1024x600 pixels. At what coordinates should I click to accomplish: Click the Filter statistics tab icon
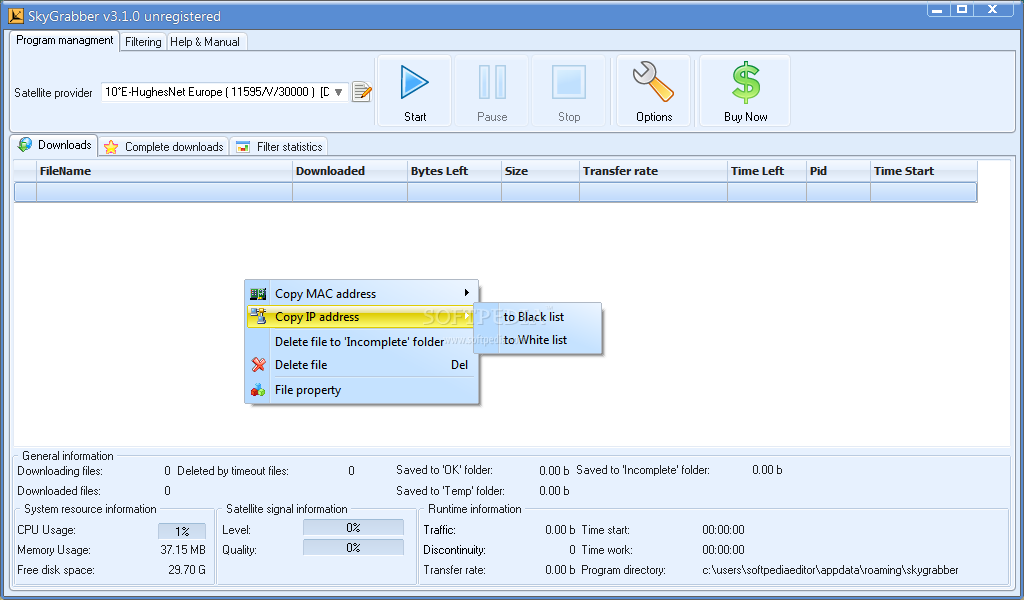coord(243,147)
